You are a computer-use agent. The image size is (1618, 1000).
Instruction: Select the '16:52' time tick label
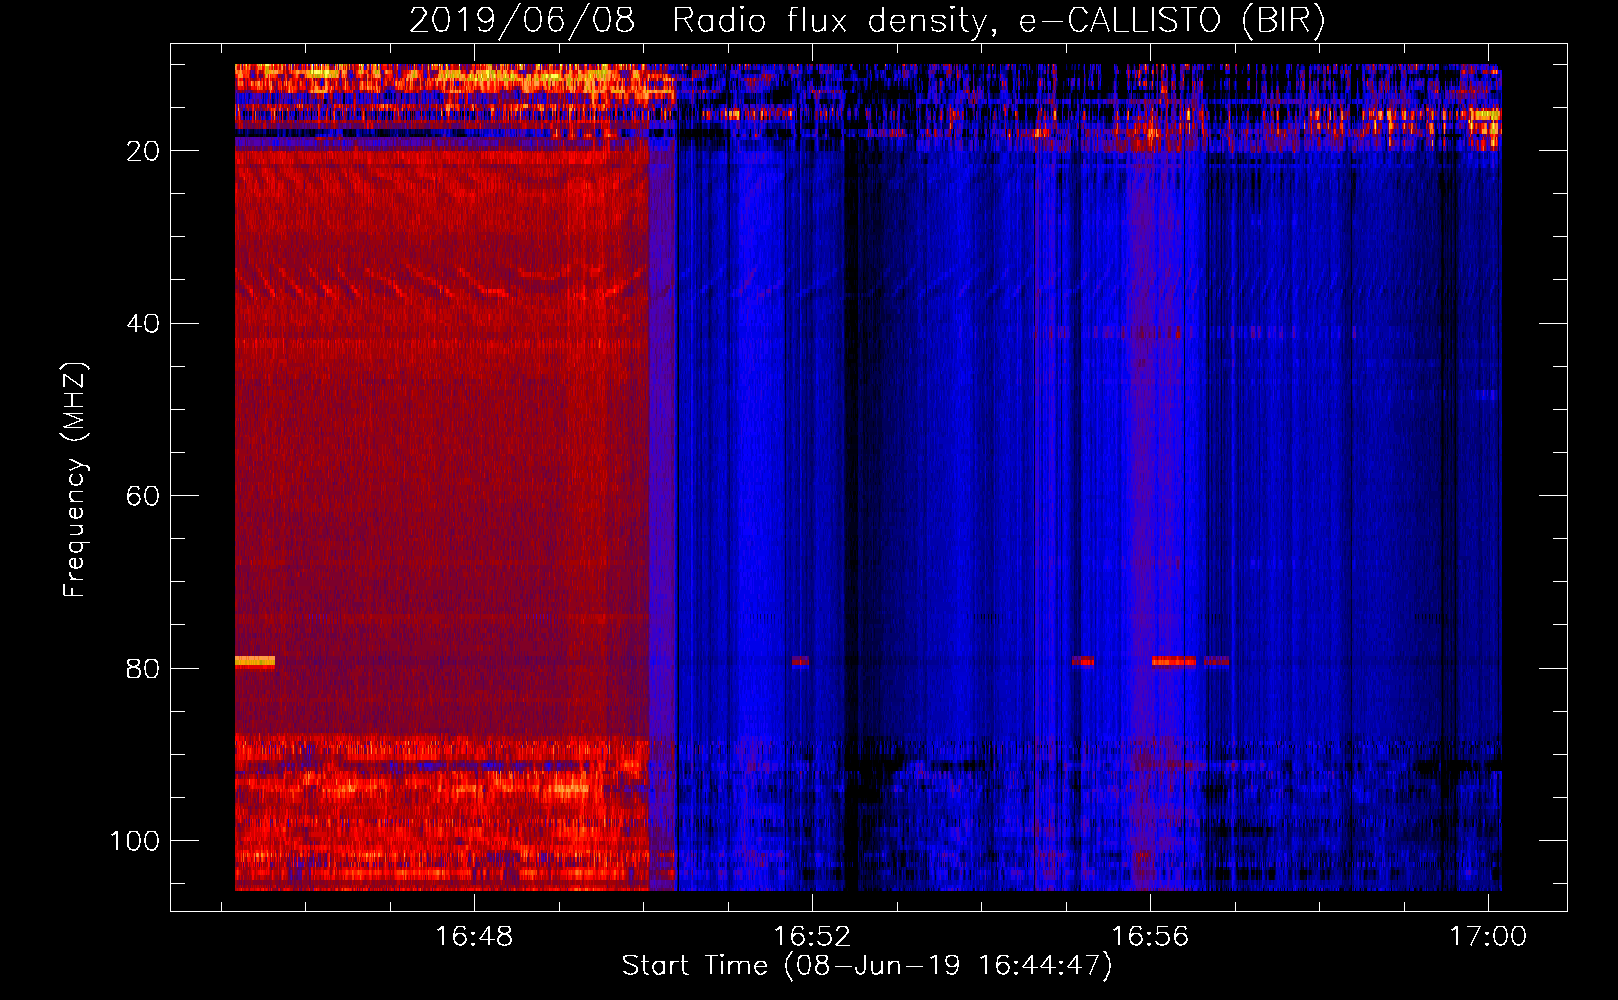812,936
